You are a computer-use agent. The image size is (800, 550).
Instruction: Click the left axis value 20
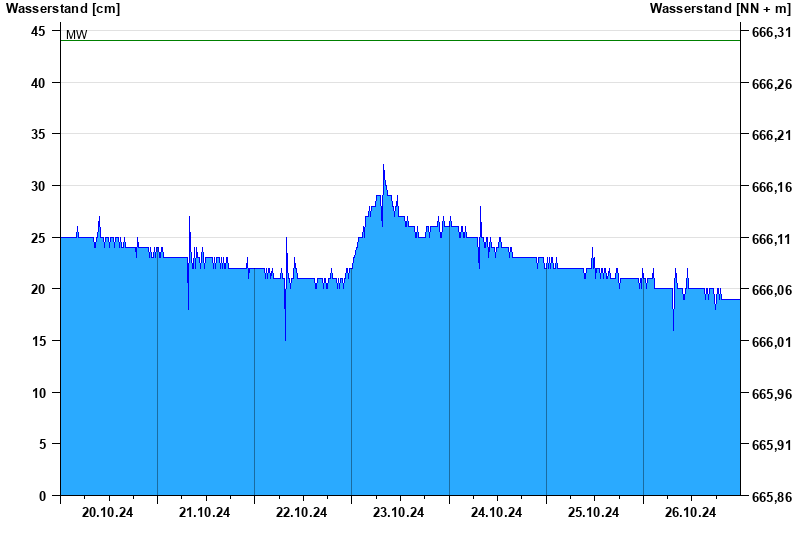coord(38,289)
